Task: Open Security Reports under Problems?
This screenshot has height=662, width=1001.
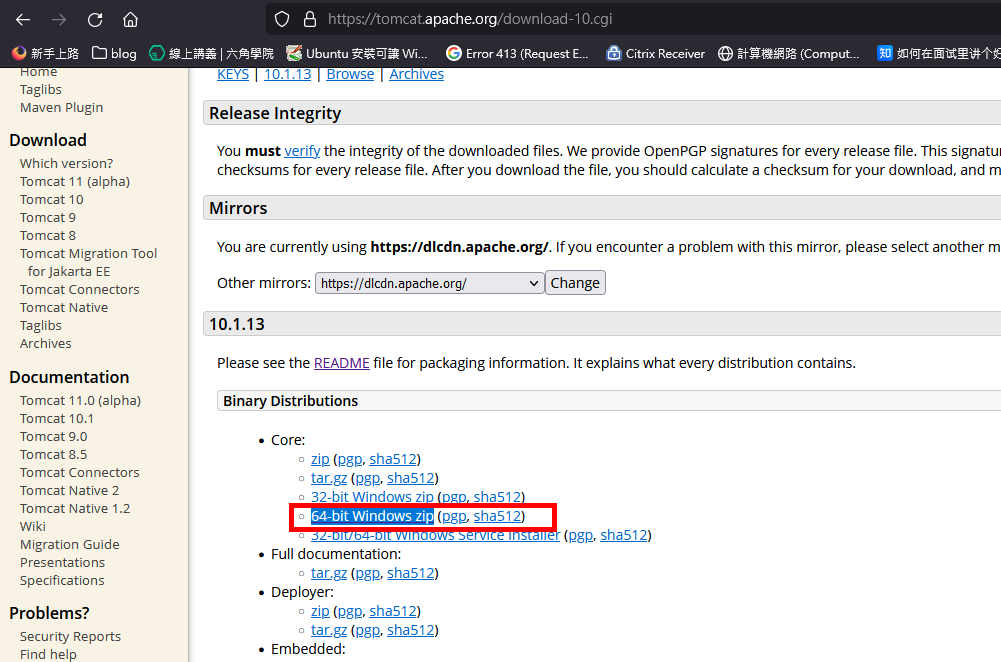Action: (70, 636)
